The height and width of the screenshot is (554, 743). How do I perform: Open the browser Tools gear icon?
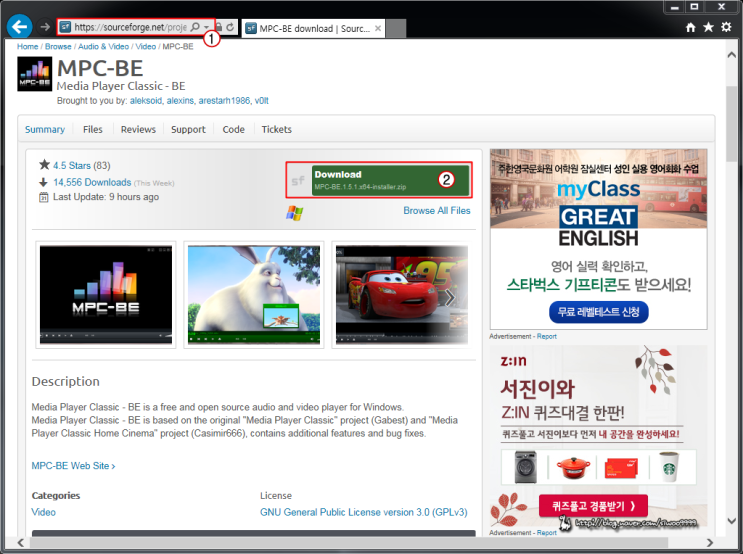pos(727,28)
